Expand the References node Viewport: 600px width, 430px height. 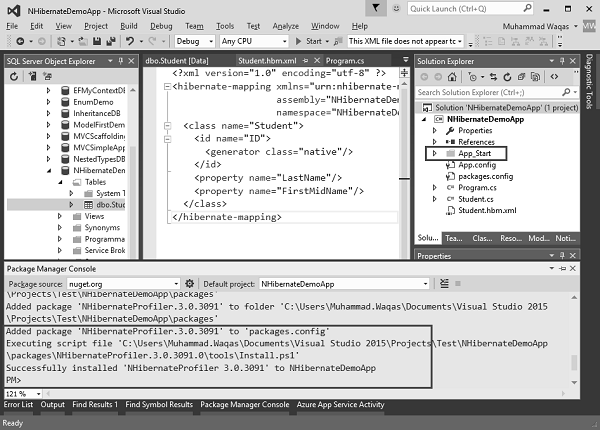pyautogui.click(x=434, y=142)
